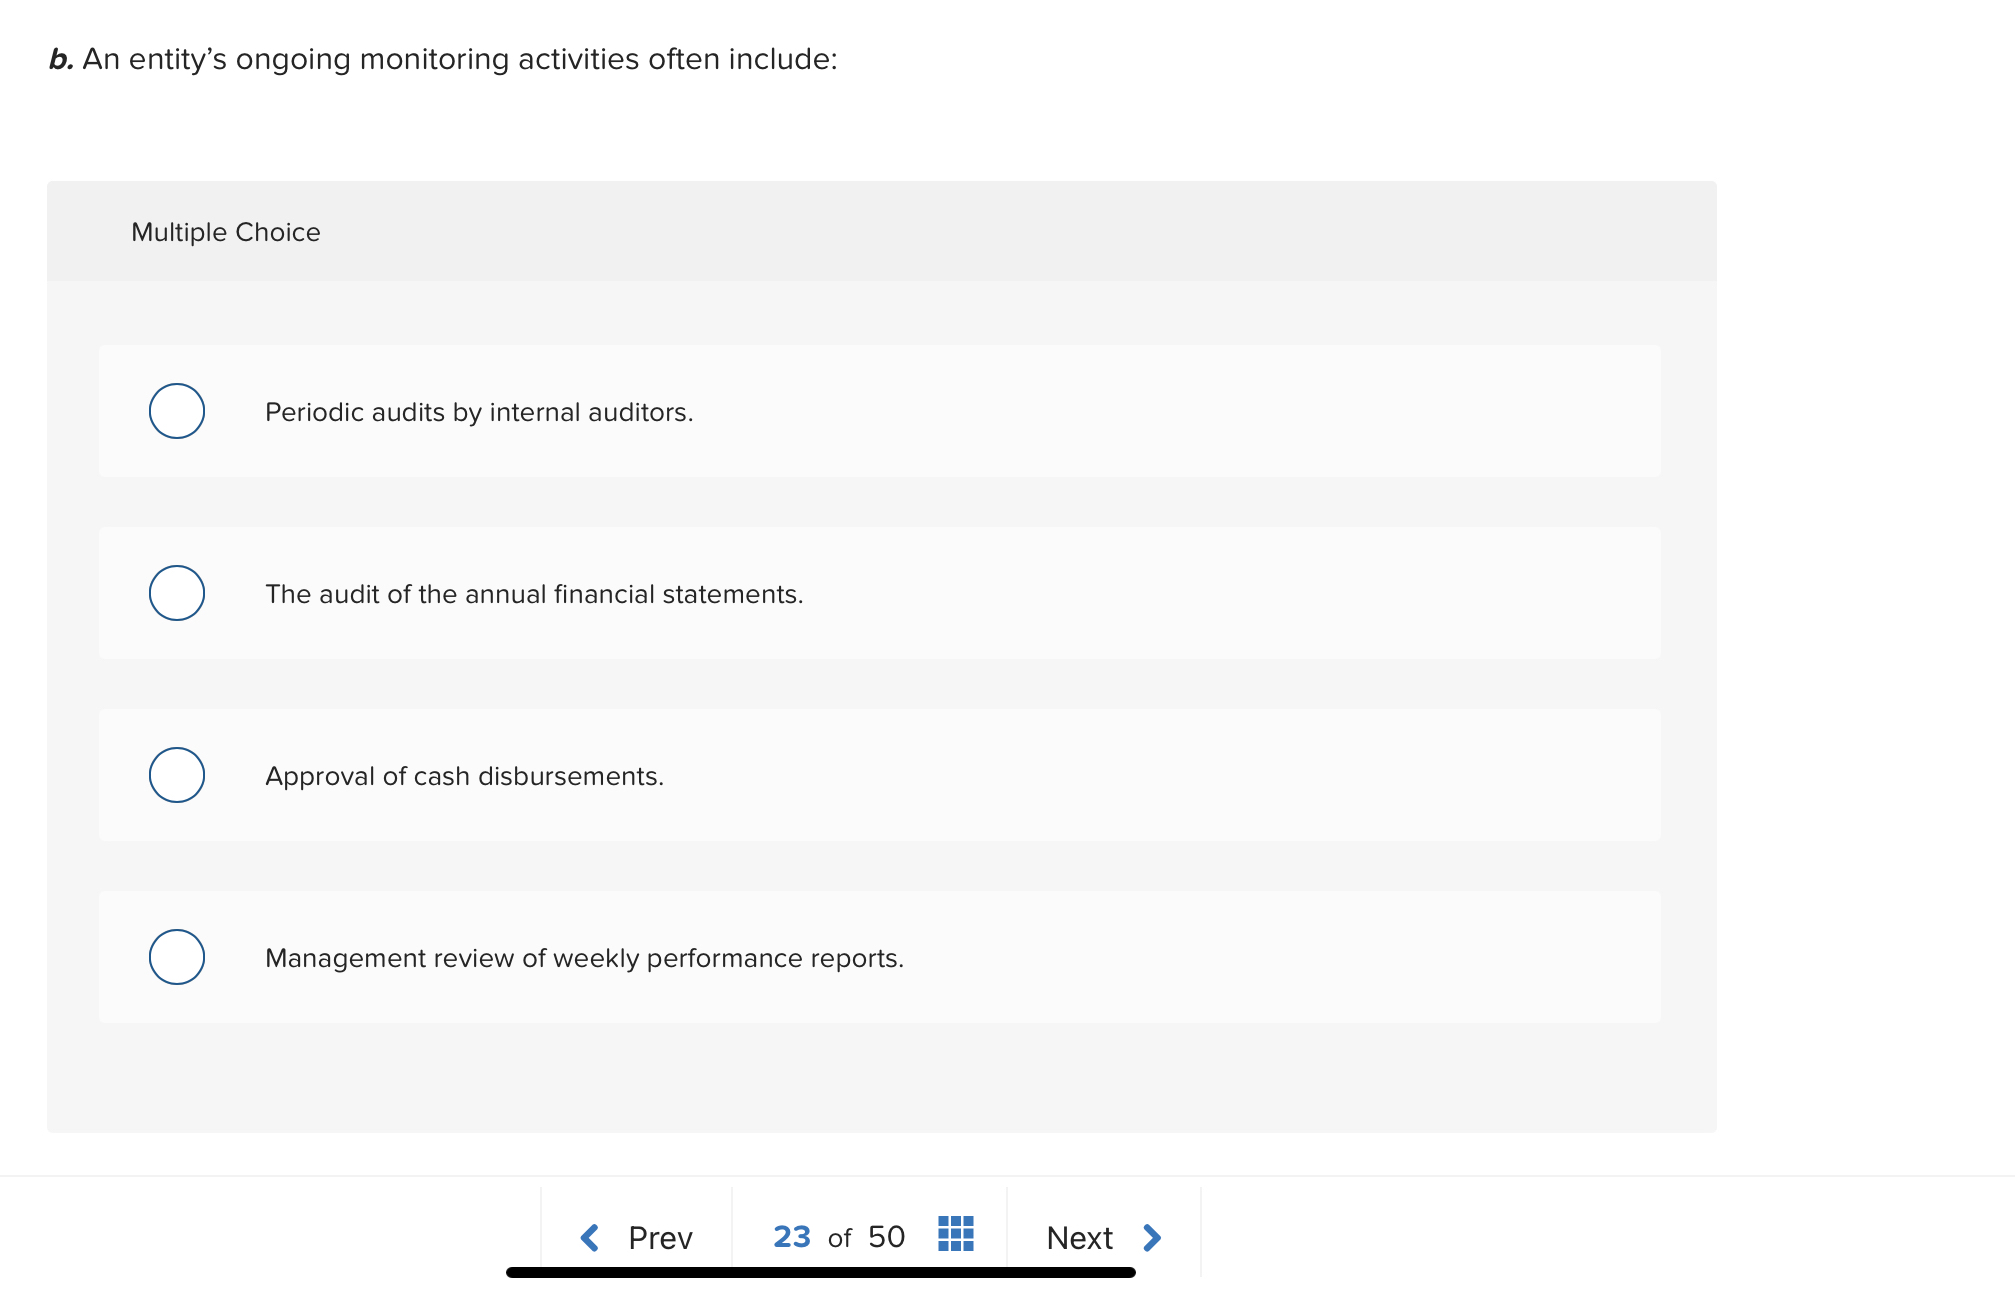Click '50' in the page counter

(886, 1237)
